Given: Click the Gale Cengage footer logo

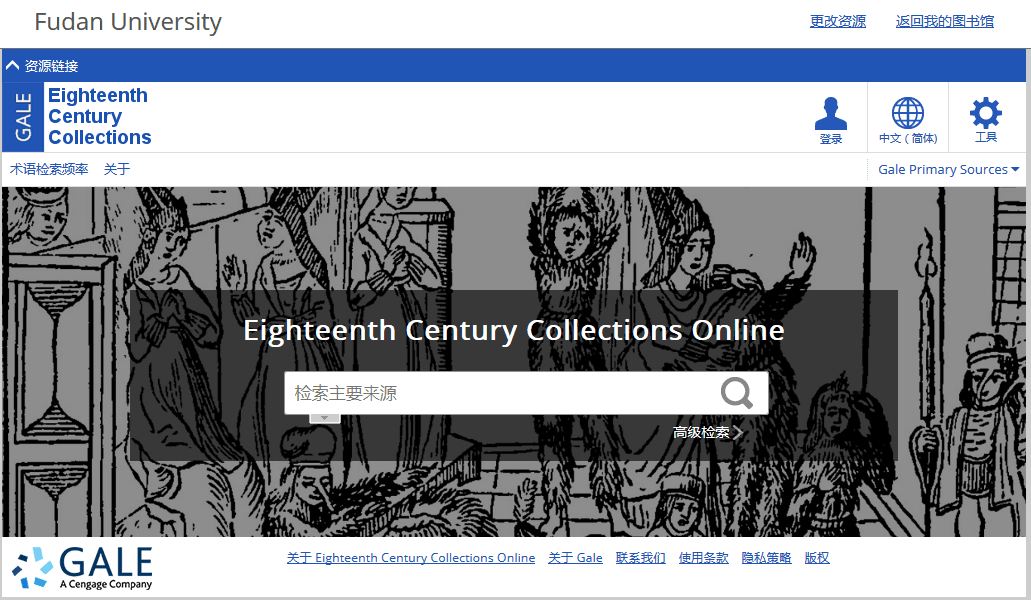Looking at the screenshot, I should [x=83, y=568].
